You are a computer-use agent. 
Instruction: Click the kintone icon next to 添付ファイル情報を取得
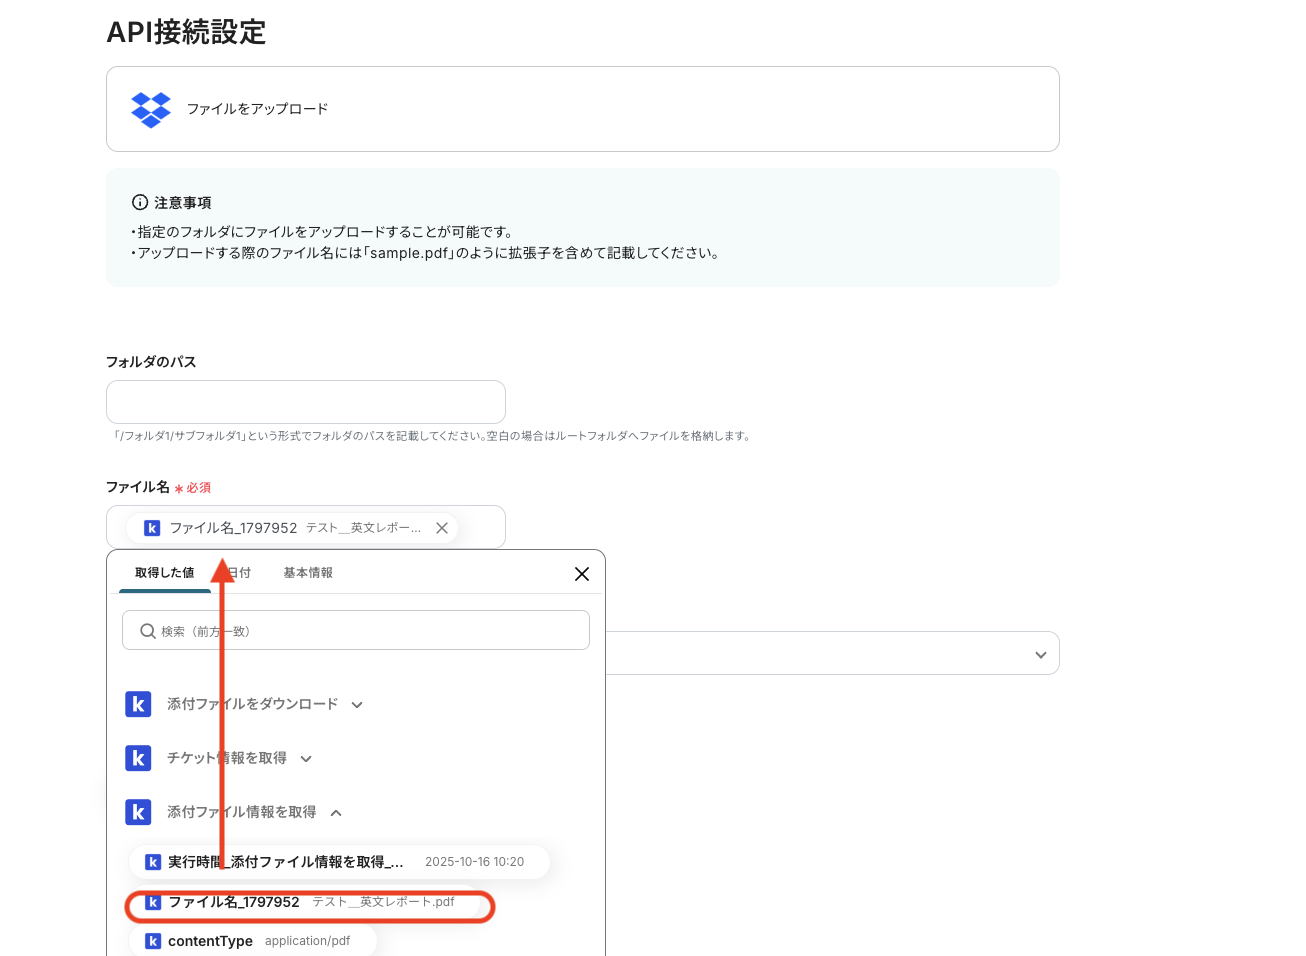click(x=138, y=812)
